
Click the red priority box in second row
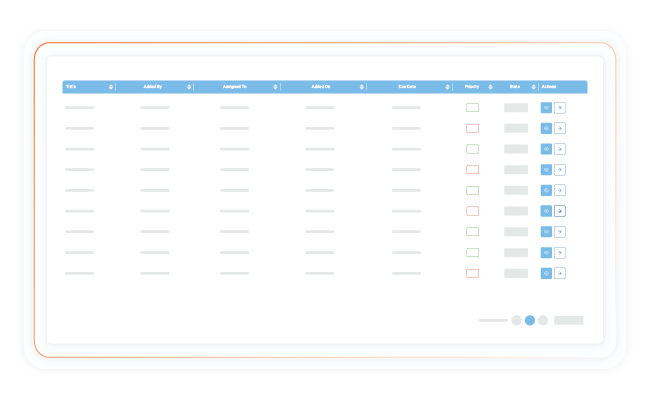coord(472,128)
